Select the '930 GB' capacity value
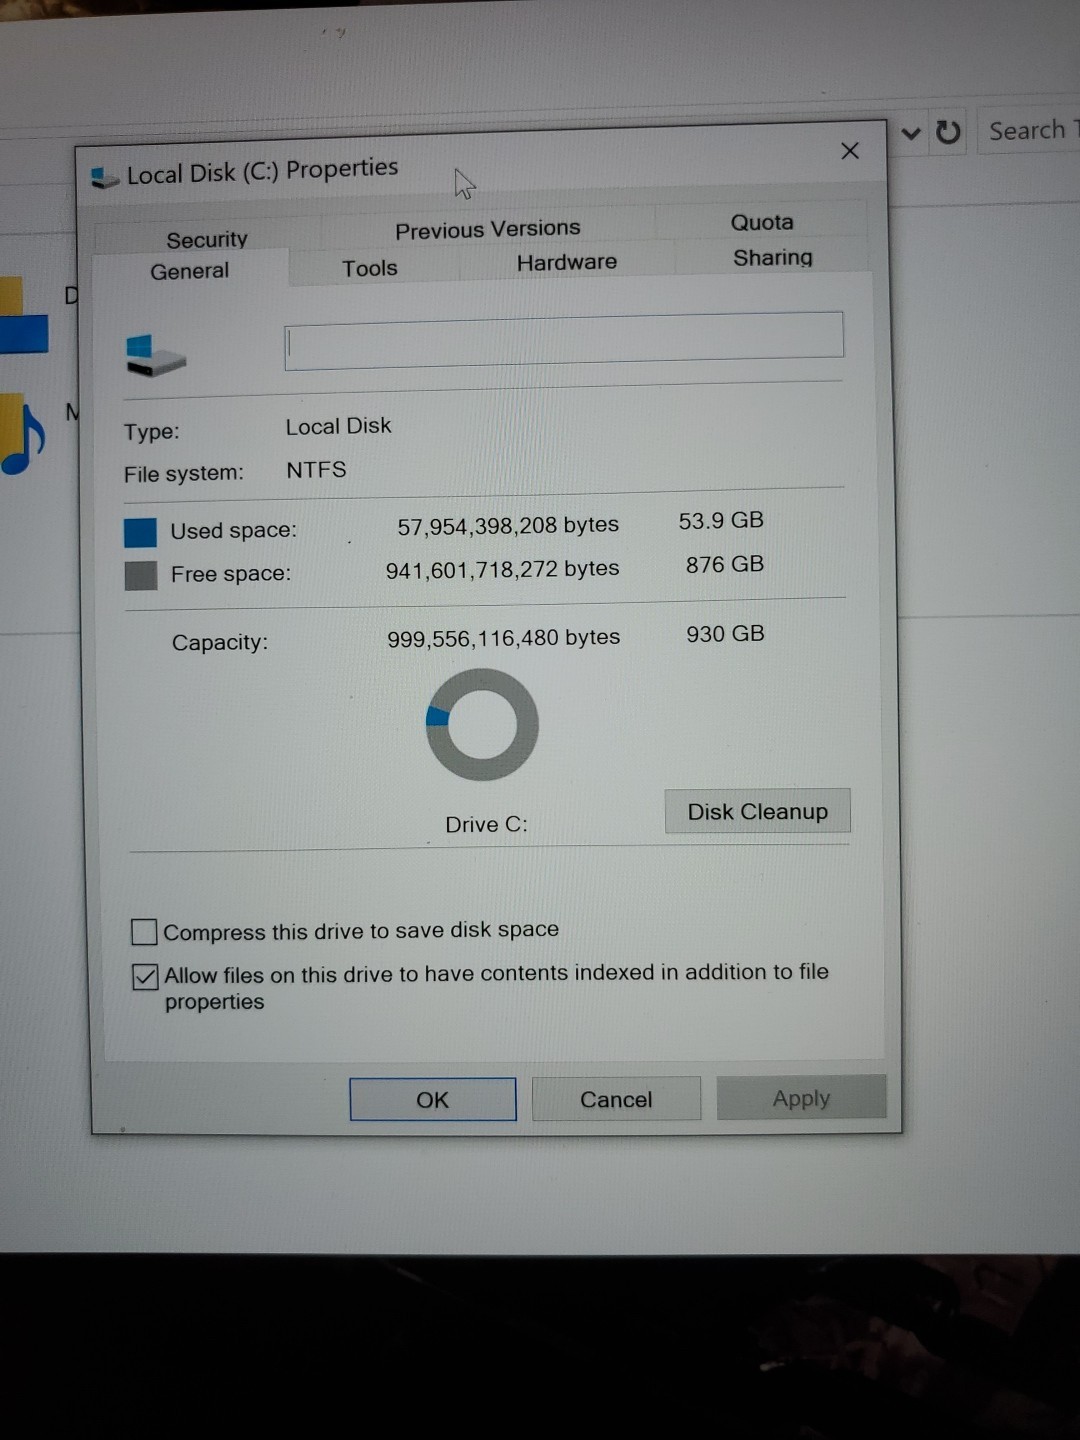1080x1440 pixels. (x=725, y=634)
